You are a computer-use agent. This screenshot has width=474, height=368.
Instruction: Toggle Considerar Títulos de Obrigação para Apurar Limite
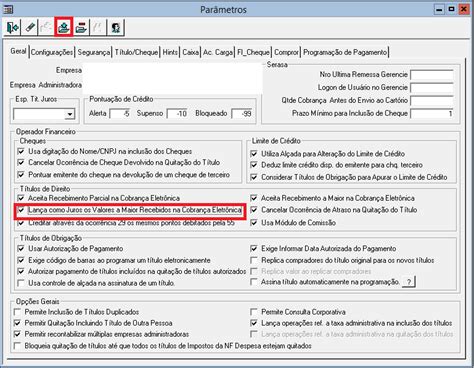(x=254, y=177)
